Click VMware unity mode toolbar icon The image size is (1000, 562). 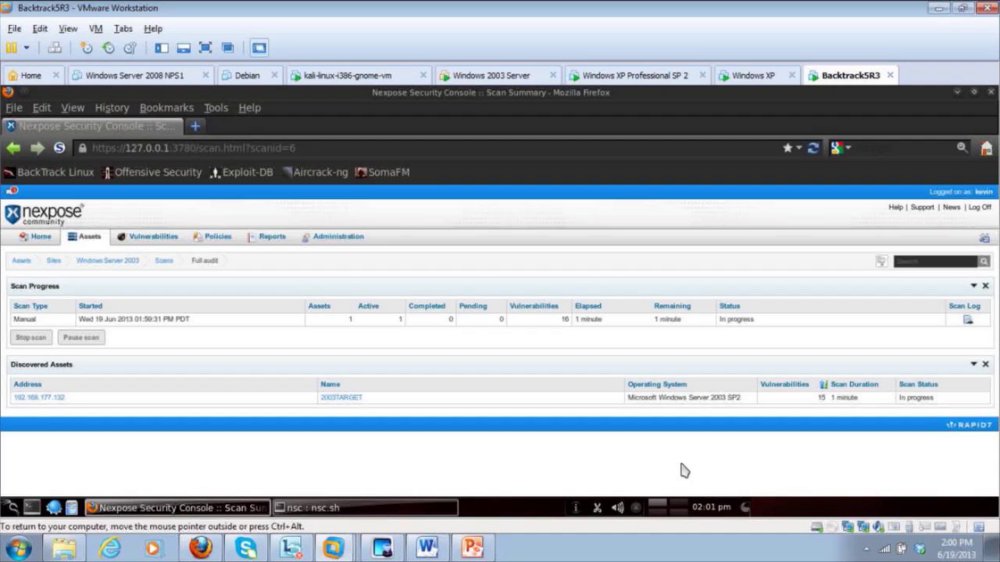(x=228, y=48)
